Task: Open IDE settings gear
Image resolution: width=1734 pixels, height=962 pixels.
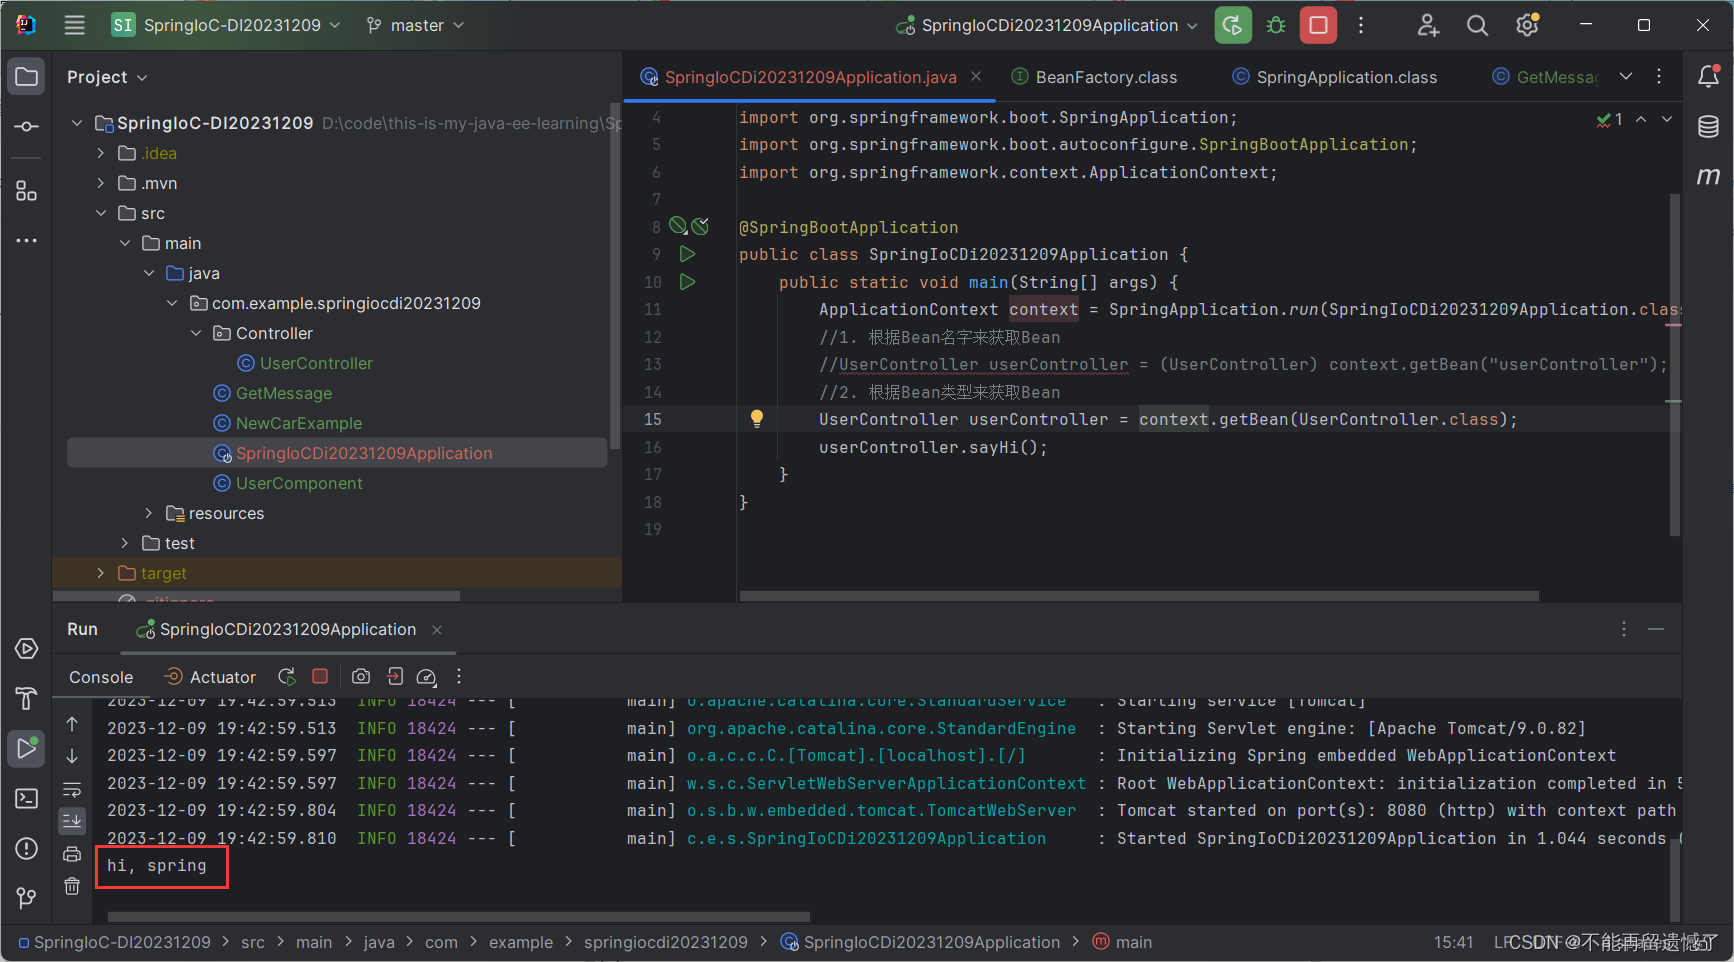Action: click(1527, 25)
